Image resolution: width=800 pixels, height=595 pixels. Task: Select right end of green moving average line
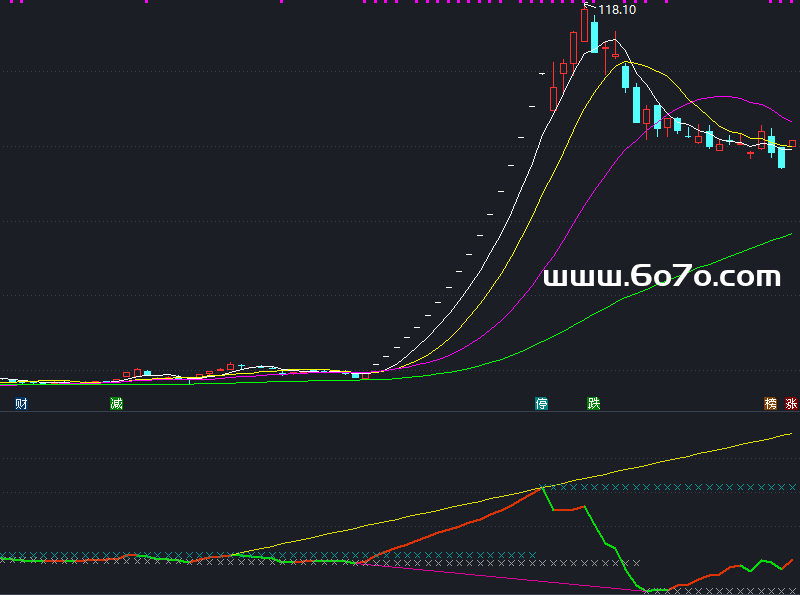[x=791, y=234]
